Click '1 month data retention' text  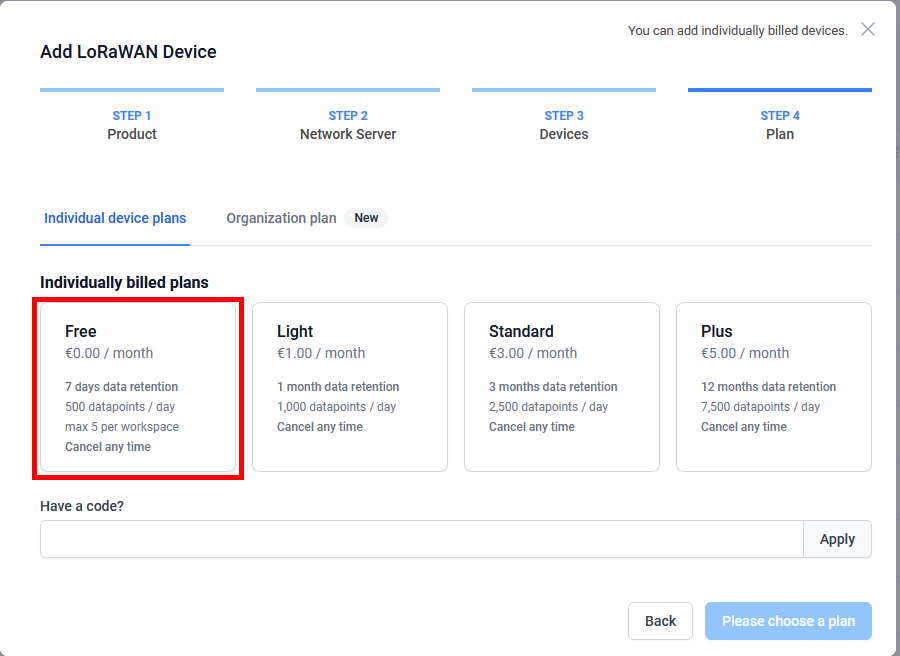[x=338, y=387]
